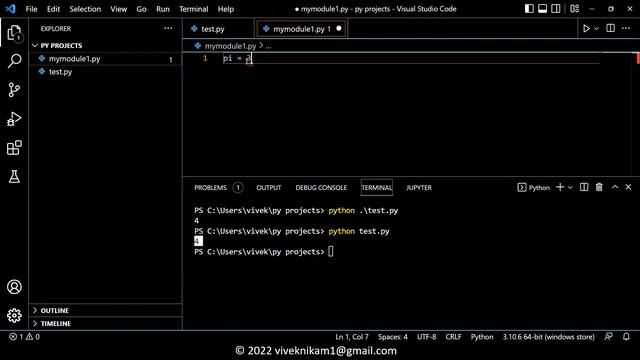Kill terminal with trash icon
The image size is (640, 360).
(599, 187)
